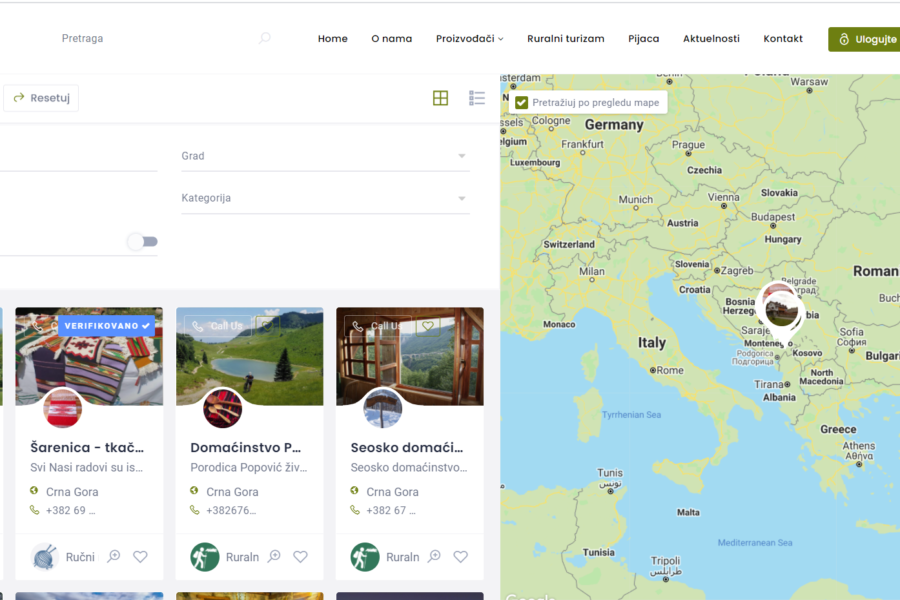The image size is (900, 600).
Task: Click Crna Gora on Domaćinstvo card
Action: click(x=232, y=491)
